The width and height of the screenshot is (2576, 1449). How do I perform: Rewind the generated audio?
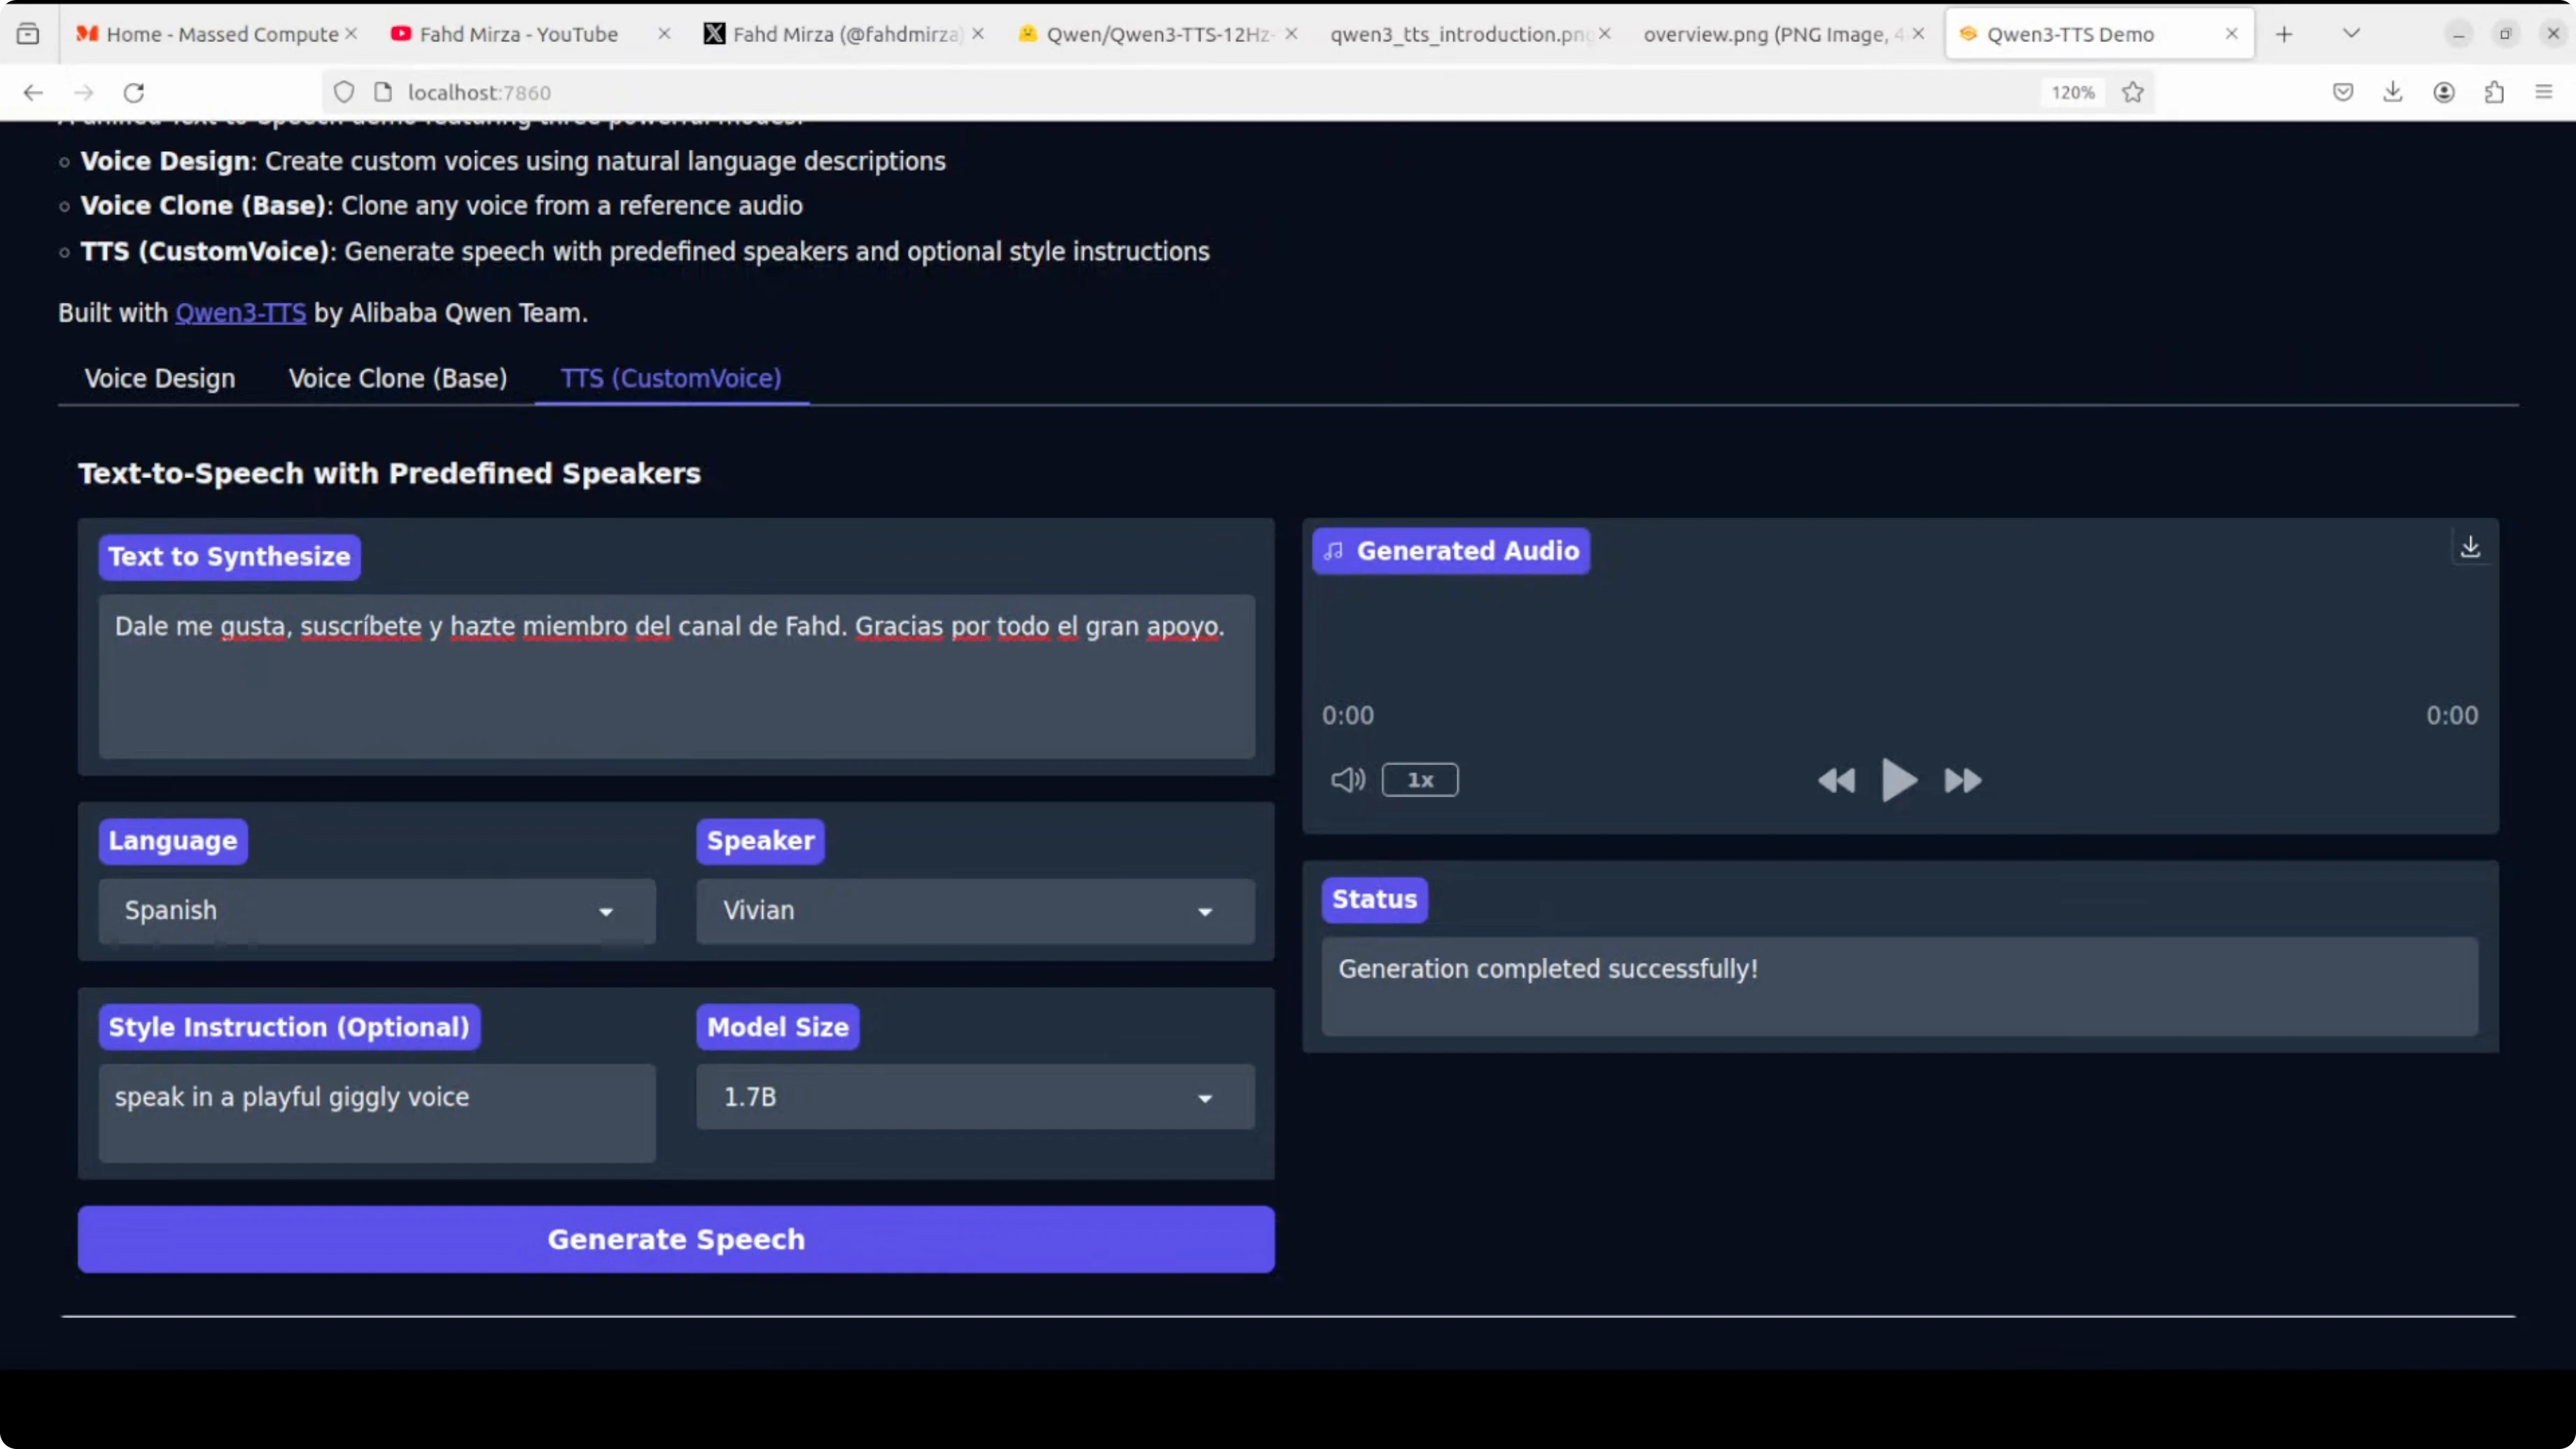coord(1836,780)
